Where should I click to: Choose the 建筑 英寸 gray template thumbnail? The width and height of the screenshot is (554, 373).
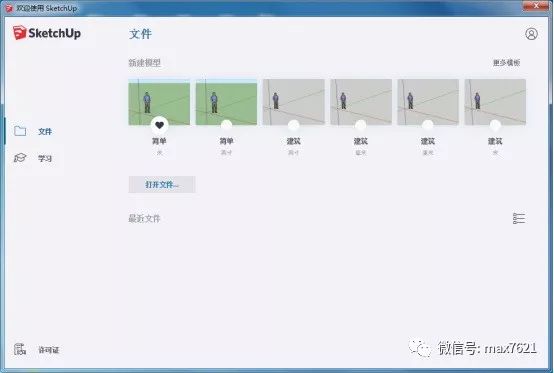point(293,102)
